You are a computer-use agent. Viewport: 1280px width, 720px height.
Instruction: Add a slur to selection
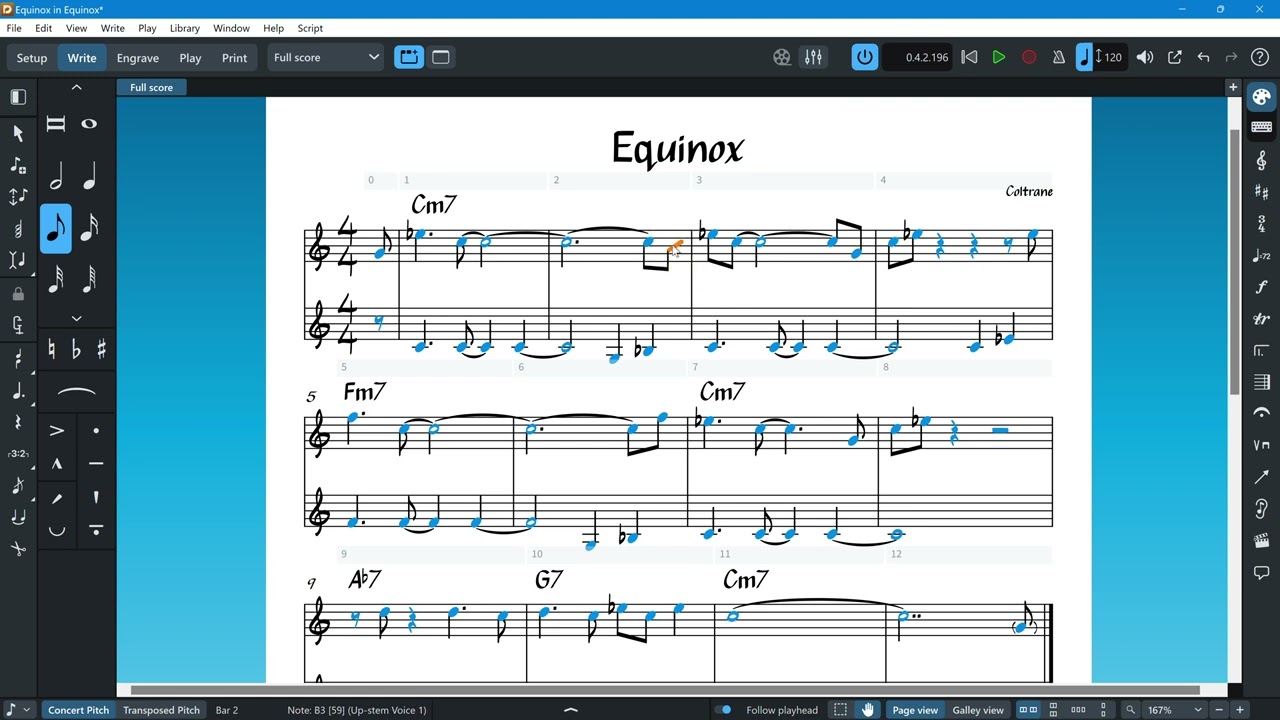coord(76,392)
